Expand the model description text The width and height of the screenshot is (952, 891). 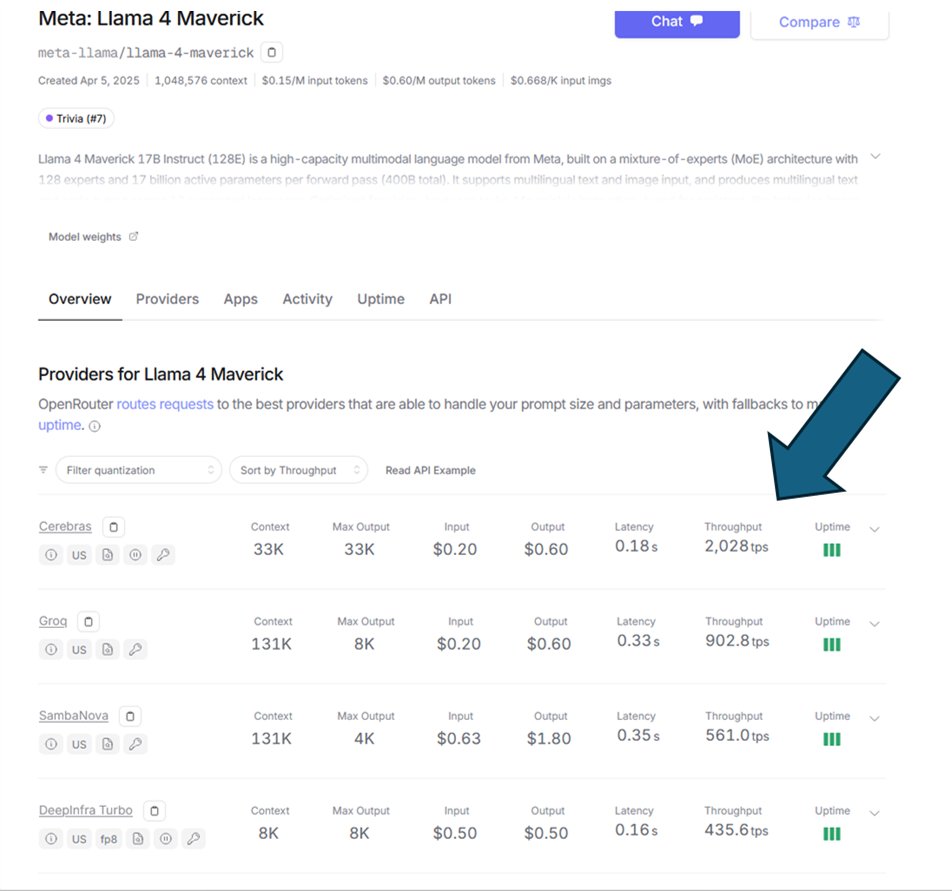tap(875, 157)
